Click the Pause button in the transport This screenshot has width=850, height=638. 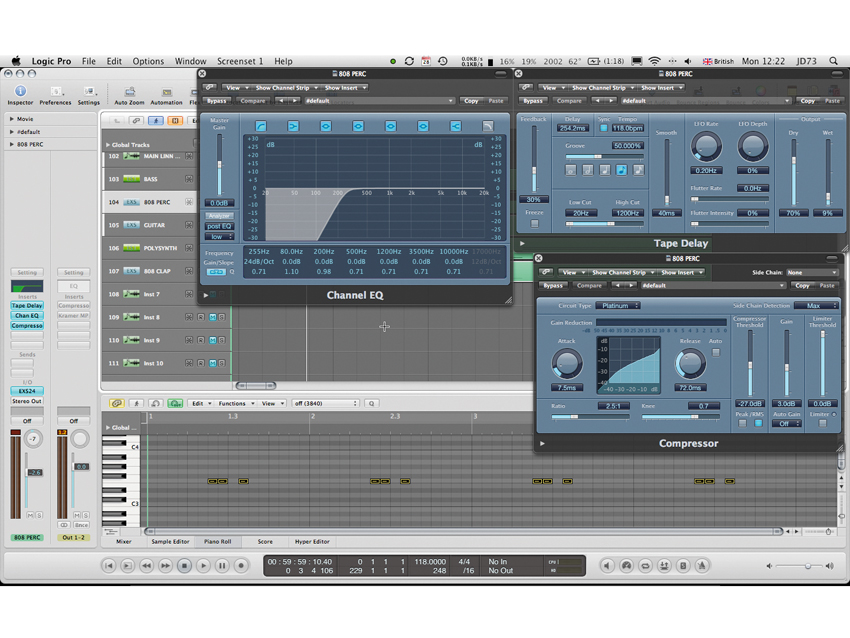pos(222,566)
